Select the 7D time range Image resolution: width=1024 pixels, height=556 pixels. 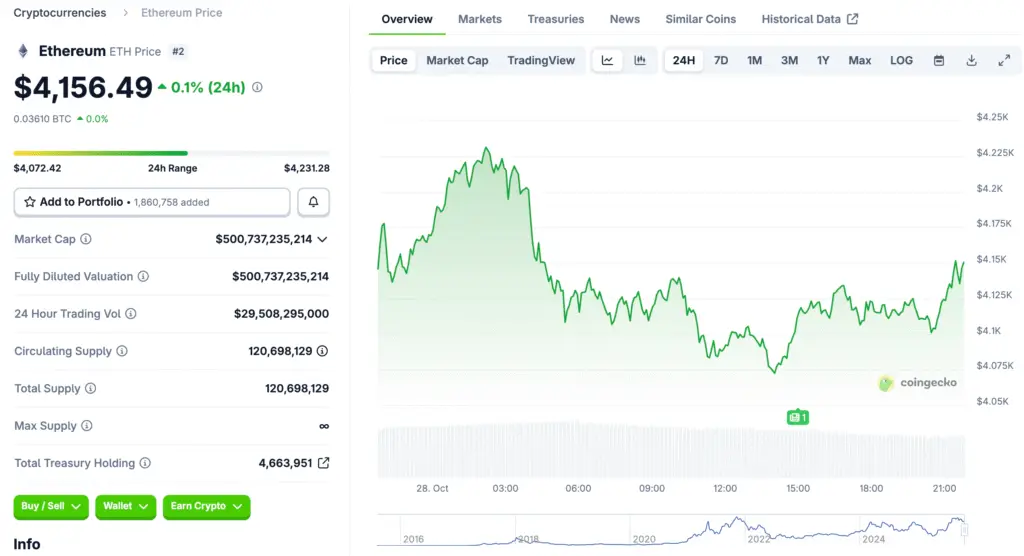pos(721,60)
